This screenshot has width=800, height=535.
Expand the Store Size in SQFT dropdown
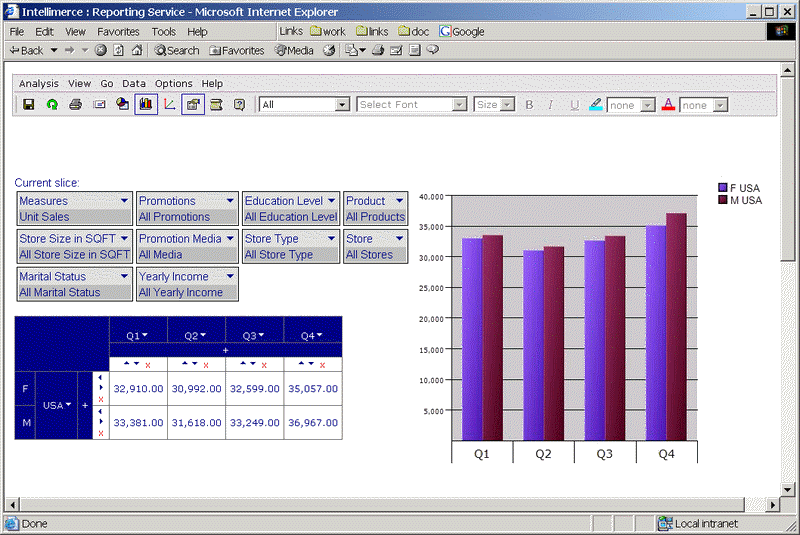pos(124,238)
